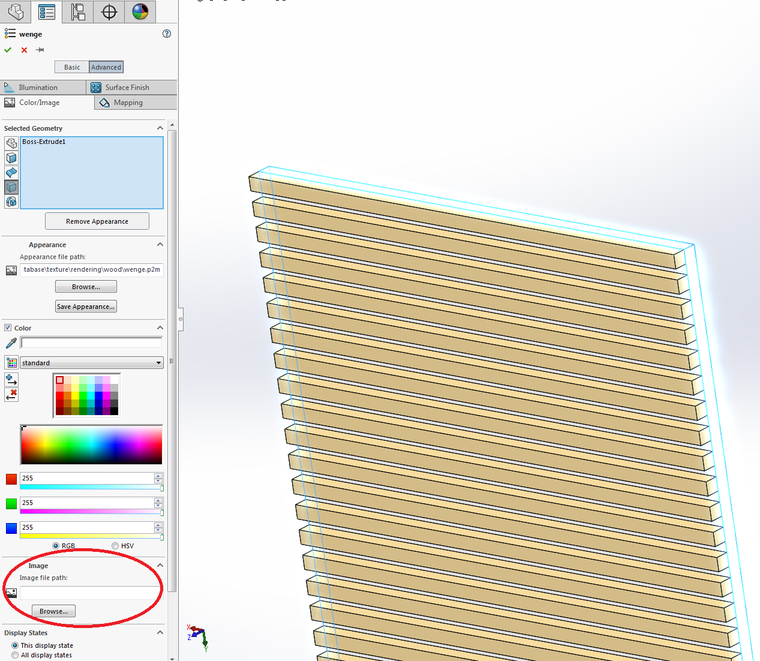Click the green OK checkmark
Viewport: 760px width, 661px height.
[8, 49]
